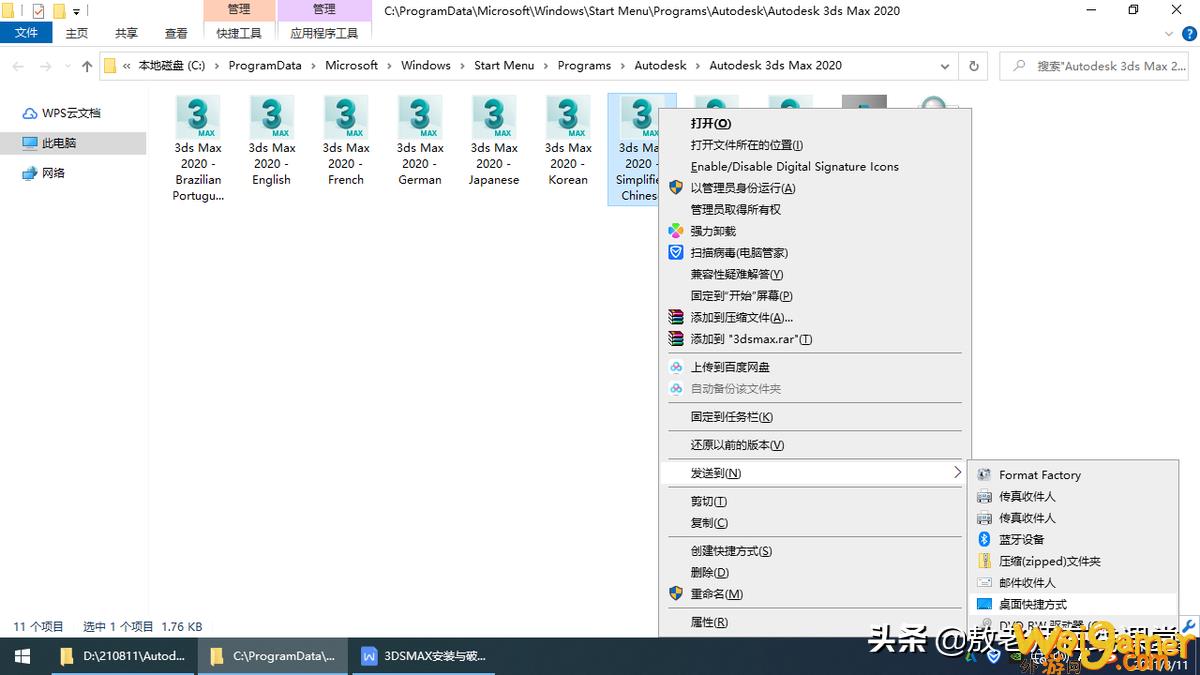Select the 3ds Max 2020 English shortcut
The image size is (1200, 675).
point(272,141)
